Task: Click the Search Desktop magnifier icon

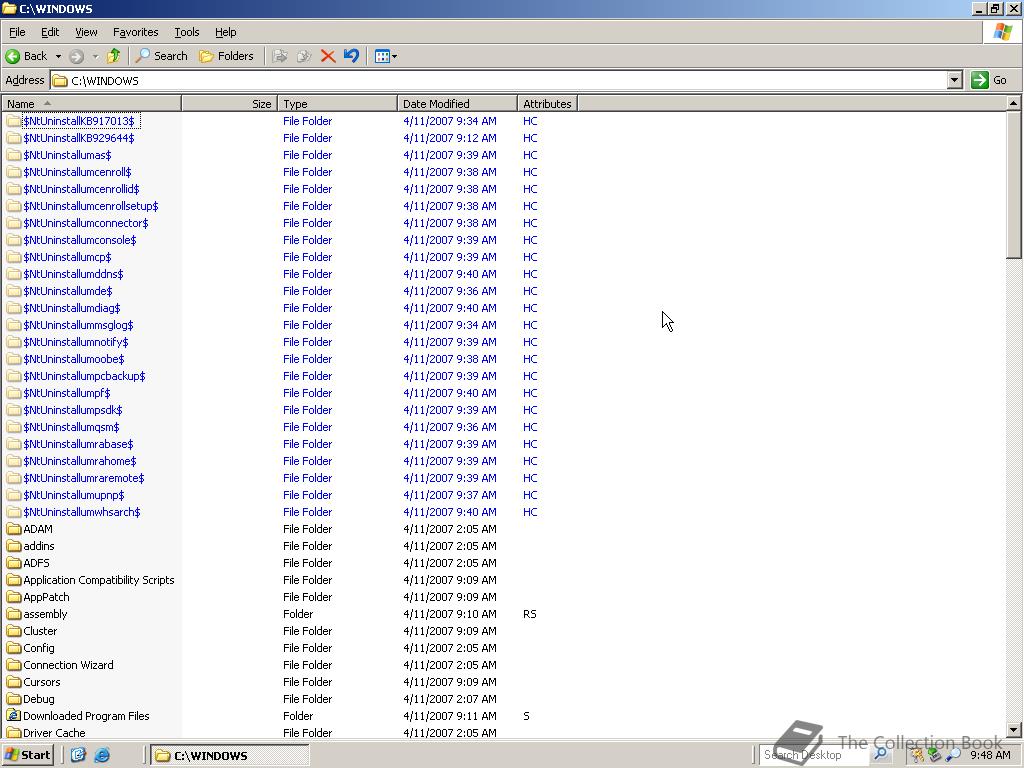Action: [x=880, y=755]
